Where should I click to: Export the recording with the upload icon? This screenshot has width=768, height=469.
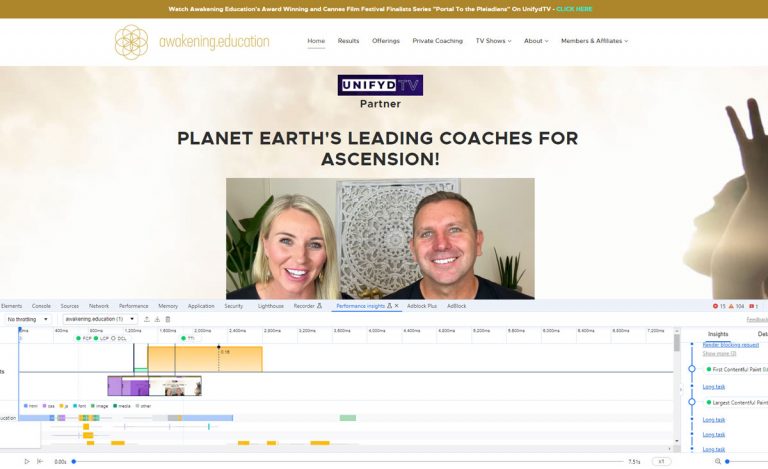146,319
